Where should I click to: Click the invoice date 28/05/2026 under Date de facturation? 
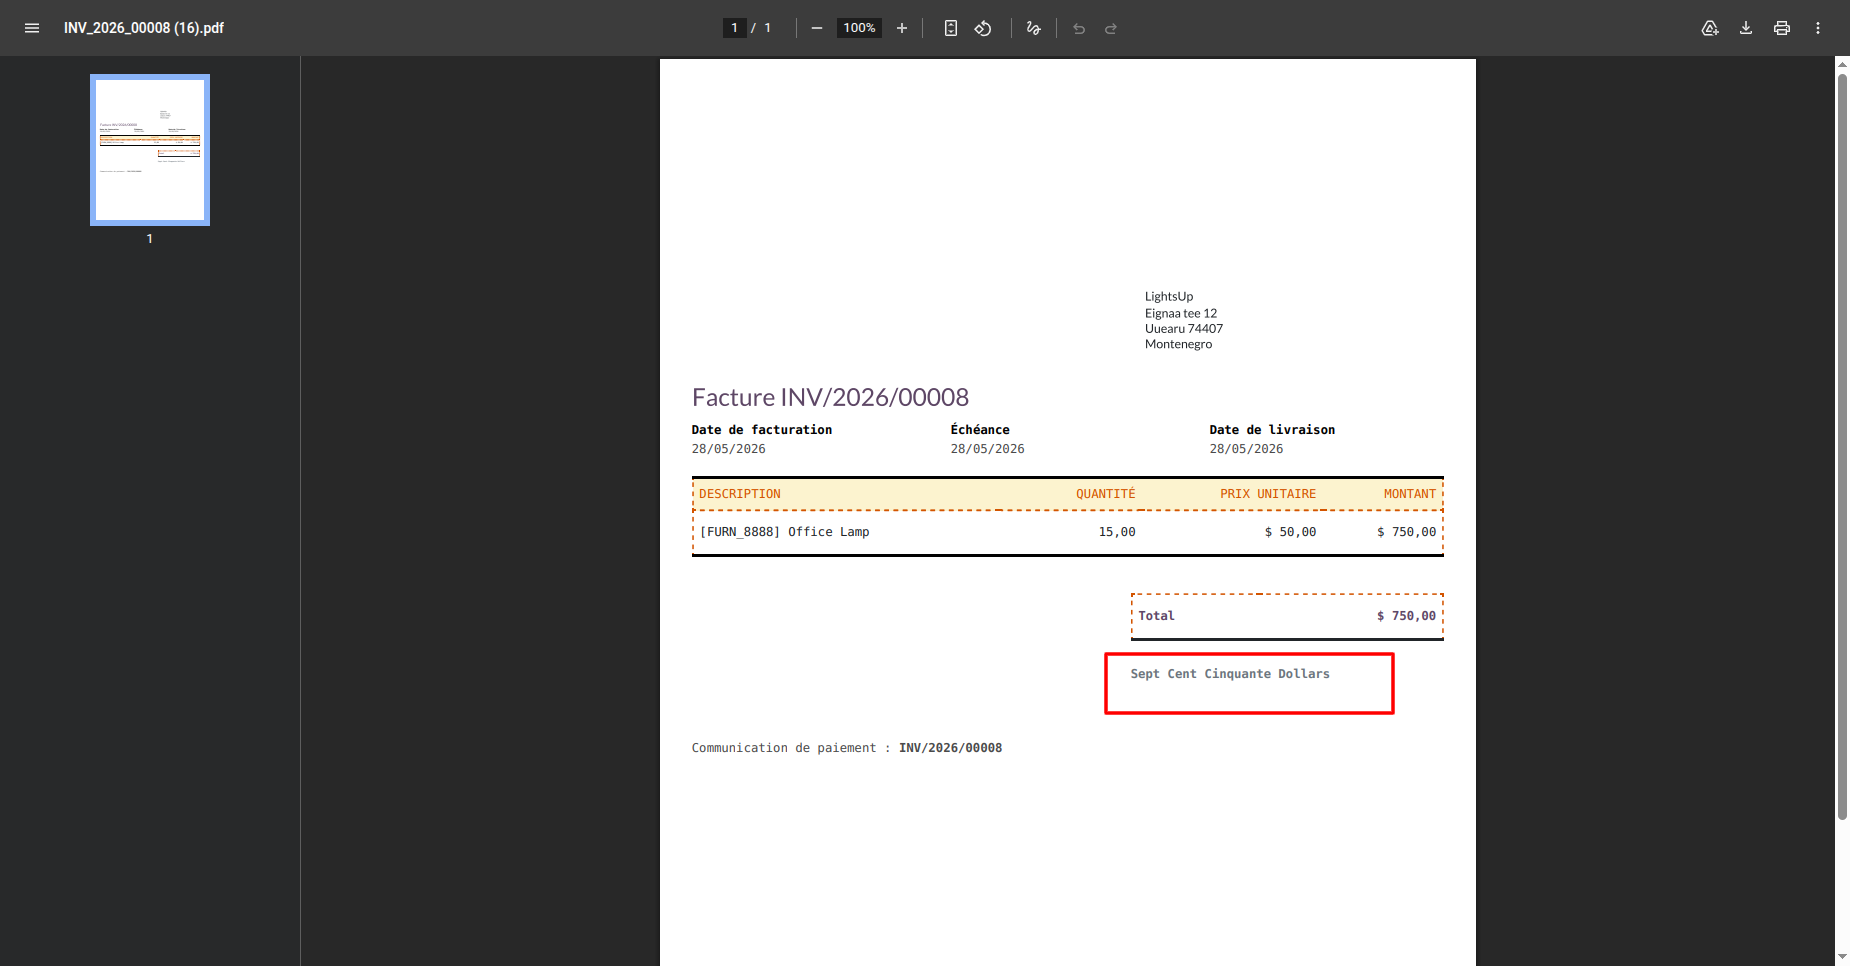pos(729,449)
